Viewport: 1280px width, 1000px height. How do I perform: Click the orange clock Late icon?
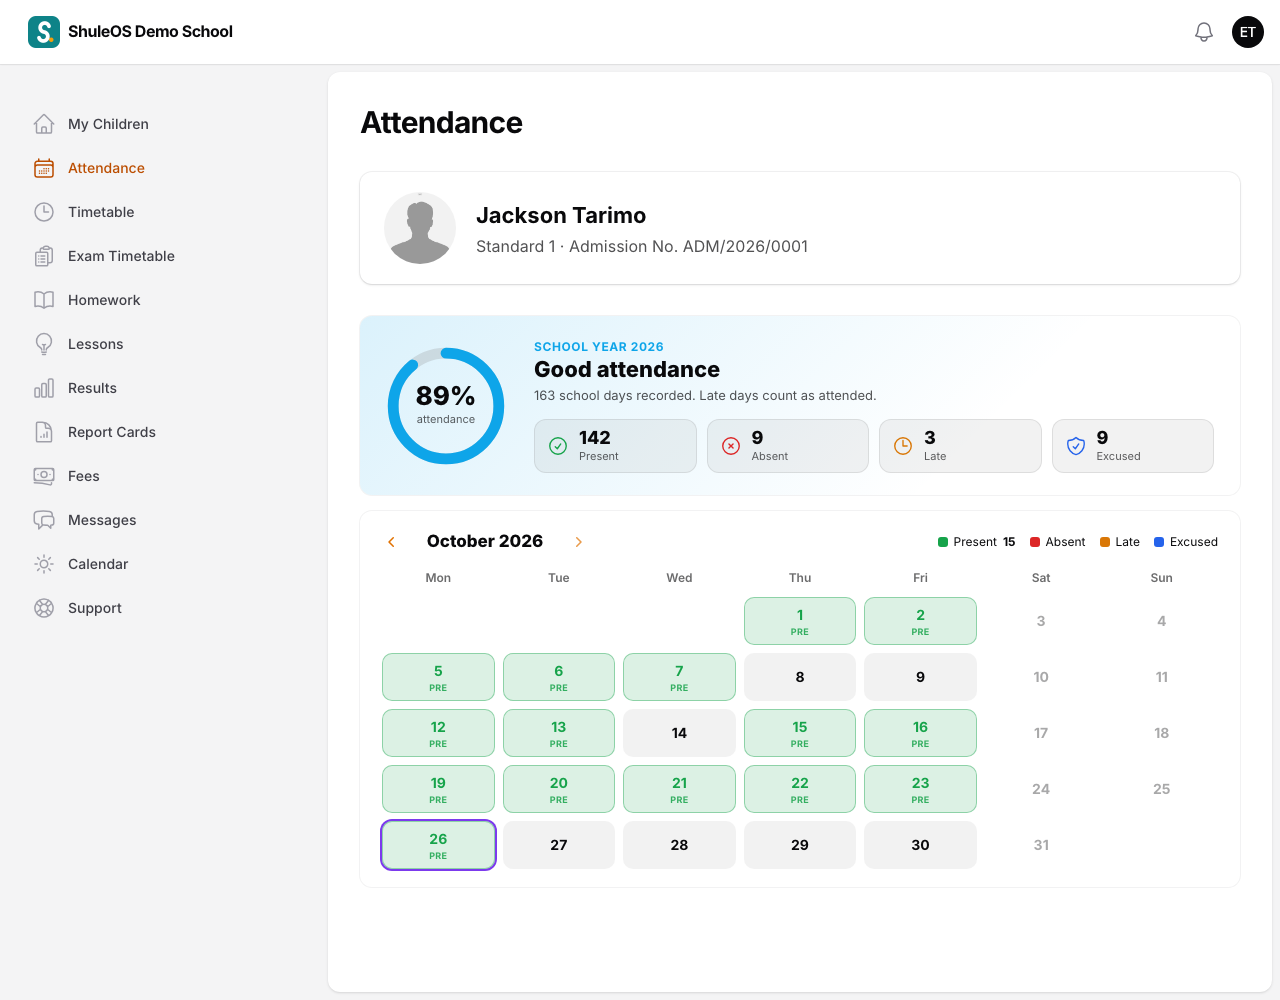pyautogui.click(x=903, y=446)
